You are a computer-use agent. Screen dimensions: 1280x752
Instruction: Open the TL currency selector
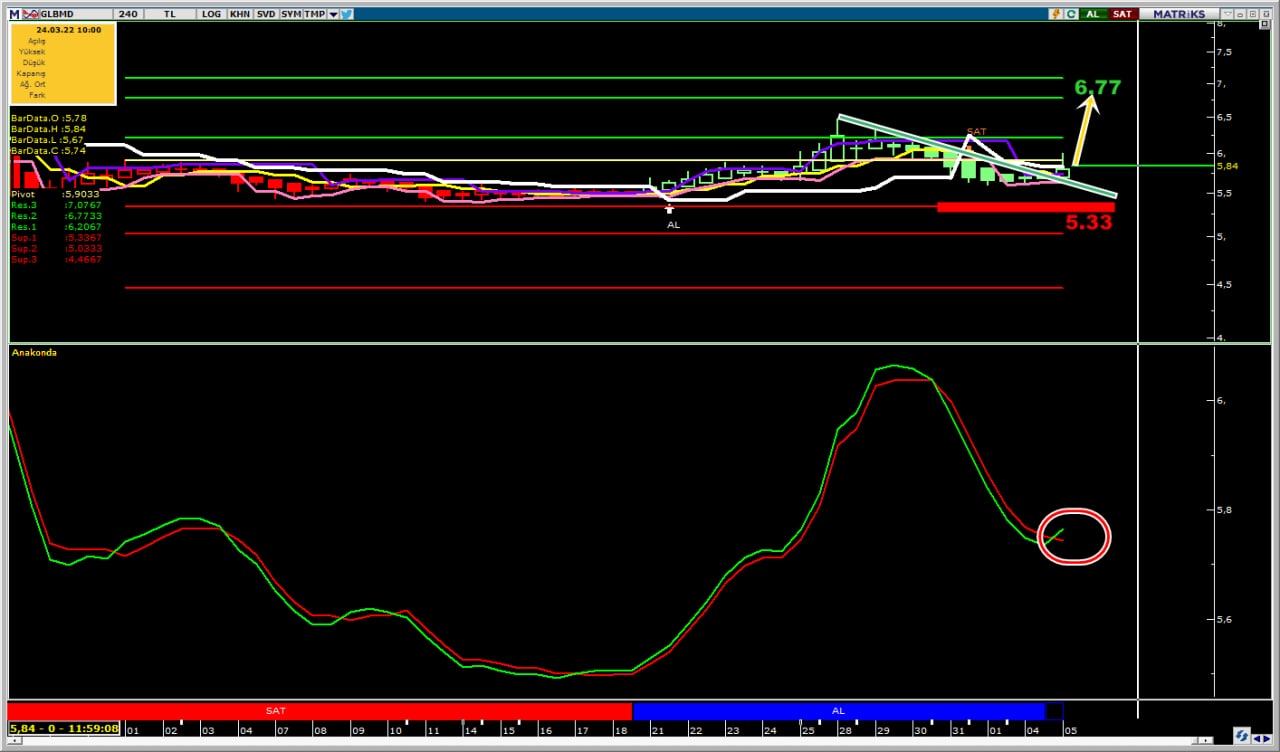coord(169,14)
